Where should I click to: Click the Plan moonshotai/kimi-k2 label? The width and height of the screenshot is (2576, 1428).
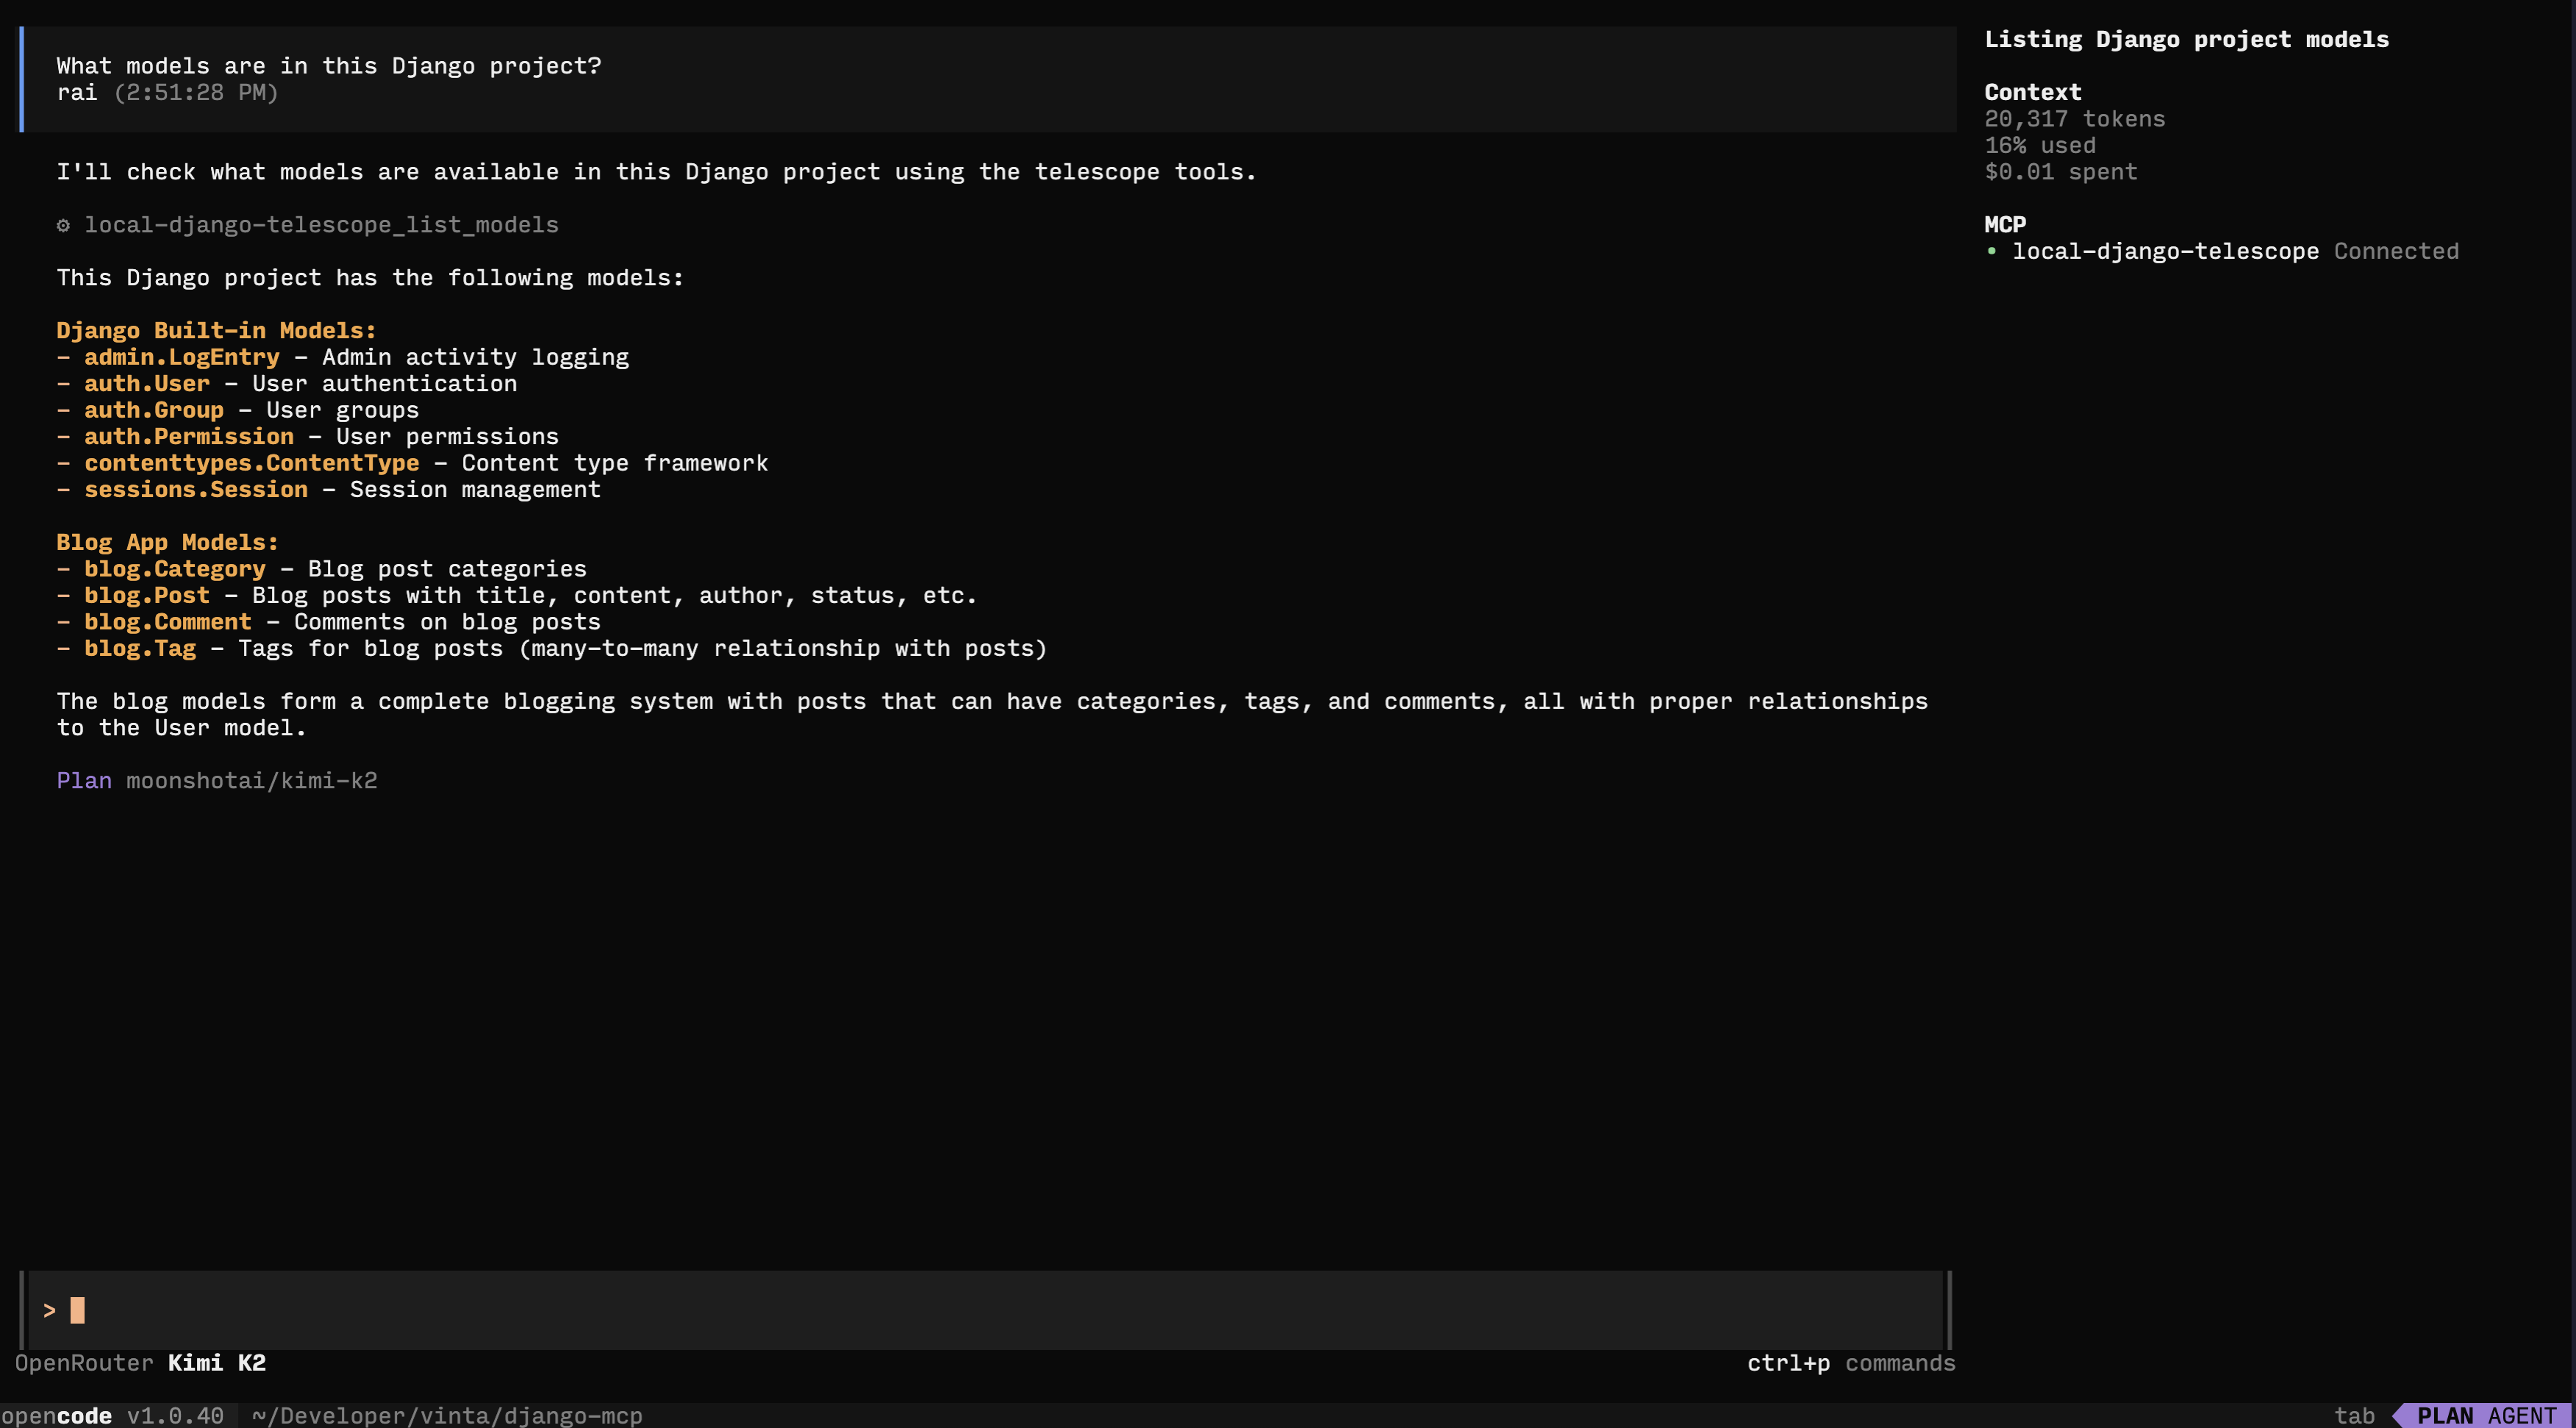(217, 781)
